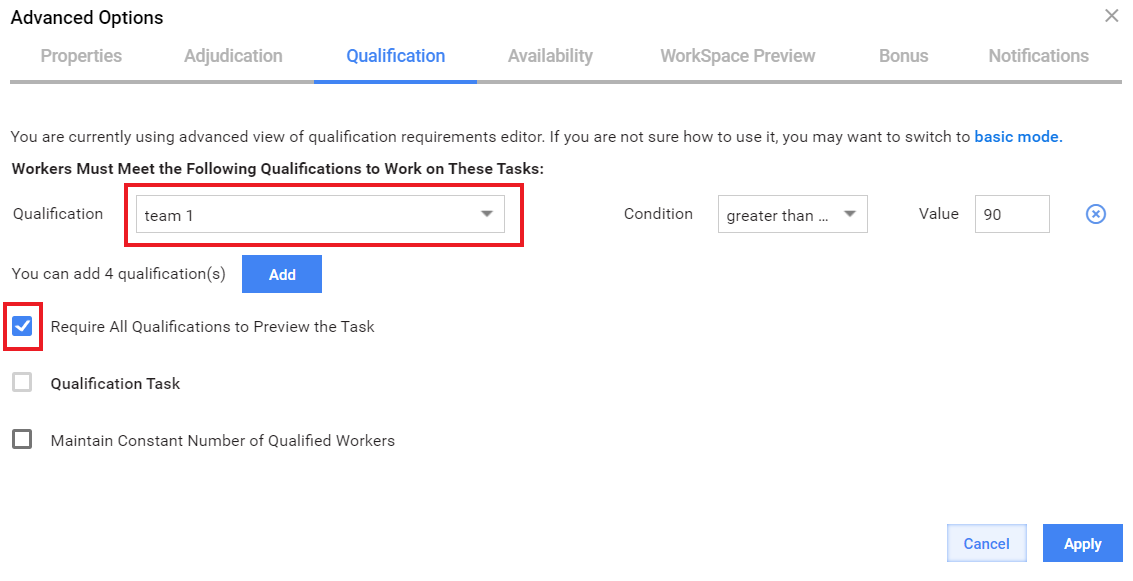The height and width of the screenshot is (581, 1133).
Task: Apply the advanced options
Action: click(1082, 543)
